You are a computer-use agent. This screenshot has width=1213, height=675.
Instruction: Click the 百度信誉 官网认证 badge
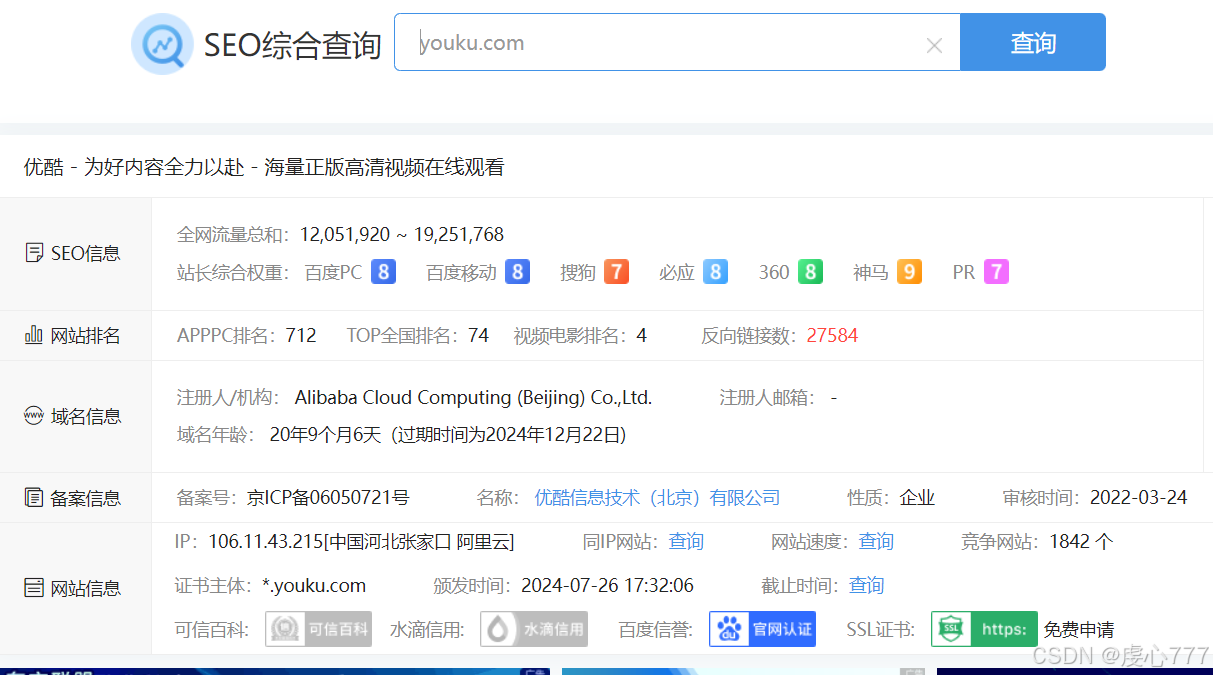762,629
